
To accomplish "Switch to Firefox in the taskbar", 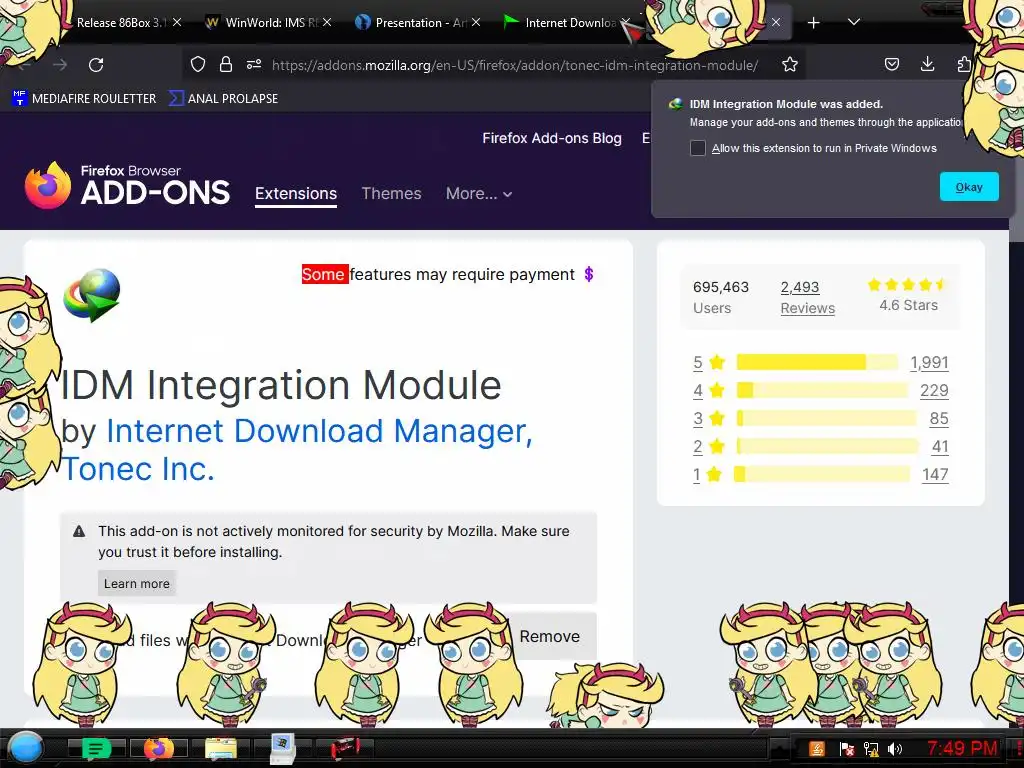I will point(159,749).
